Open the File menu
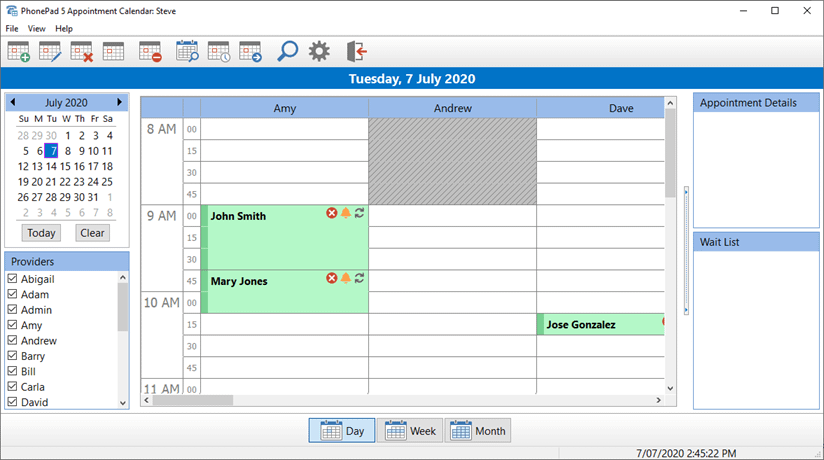This screenshot has width=824, height=460. 12,28
